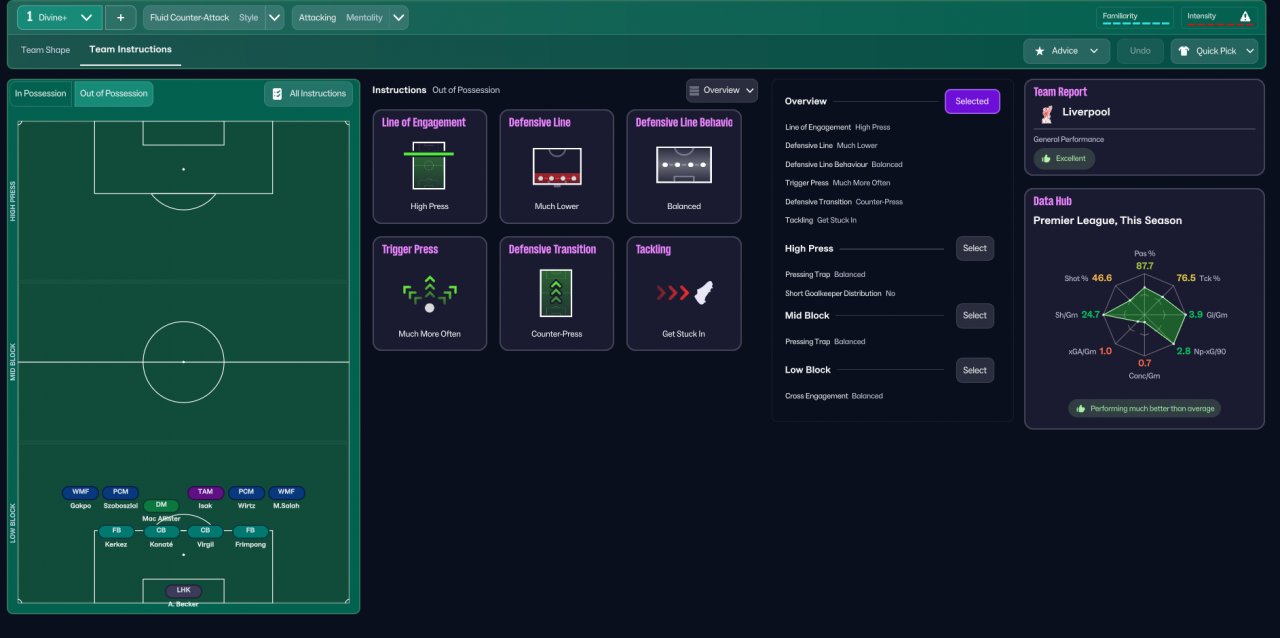
Task: Click the Performing much better than average badge
Action: click(1144, 408)
